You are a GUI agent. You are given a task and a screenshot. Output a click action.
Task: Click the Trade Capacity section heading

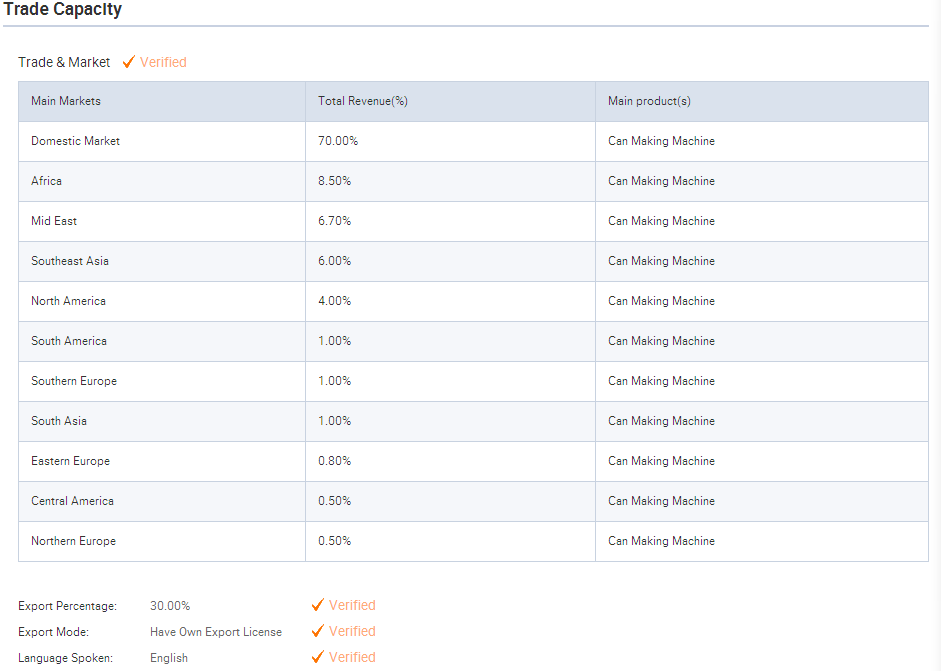click(x=62, y=9)
